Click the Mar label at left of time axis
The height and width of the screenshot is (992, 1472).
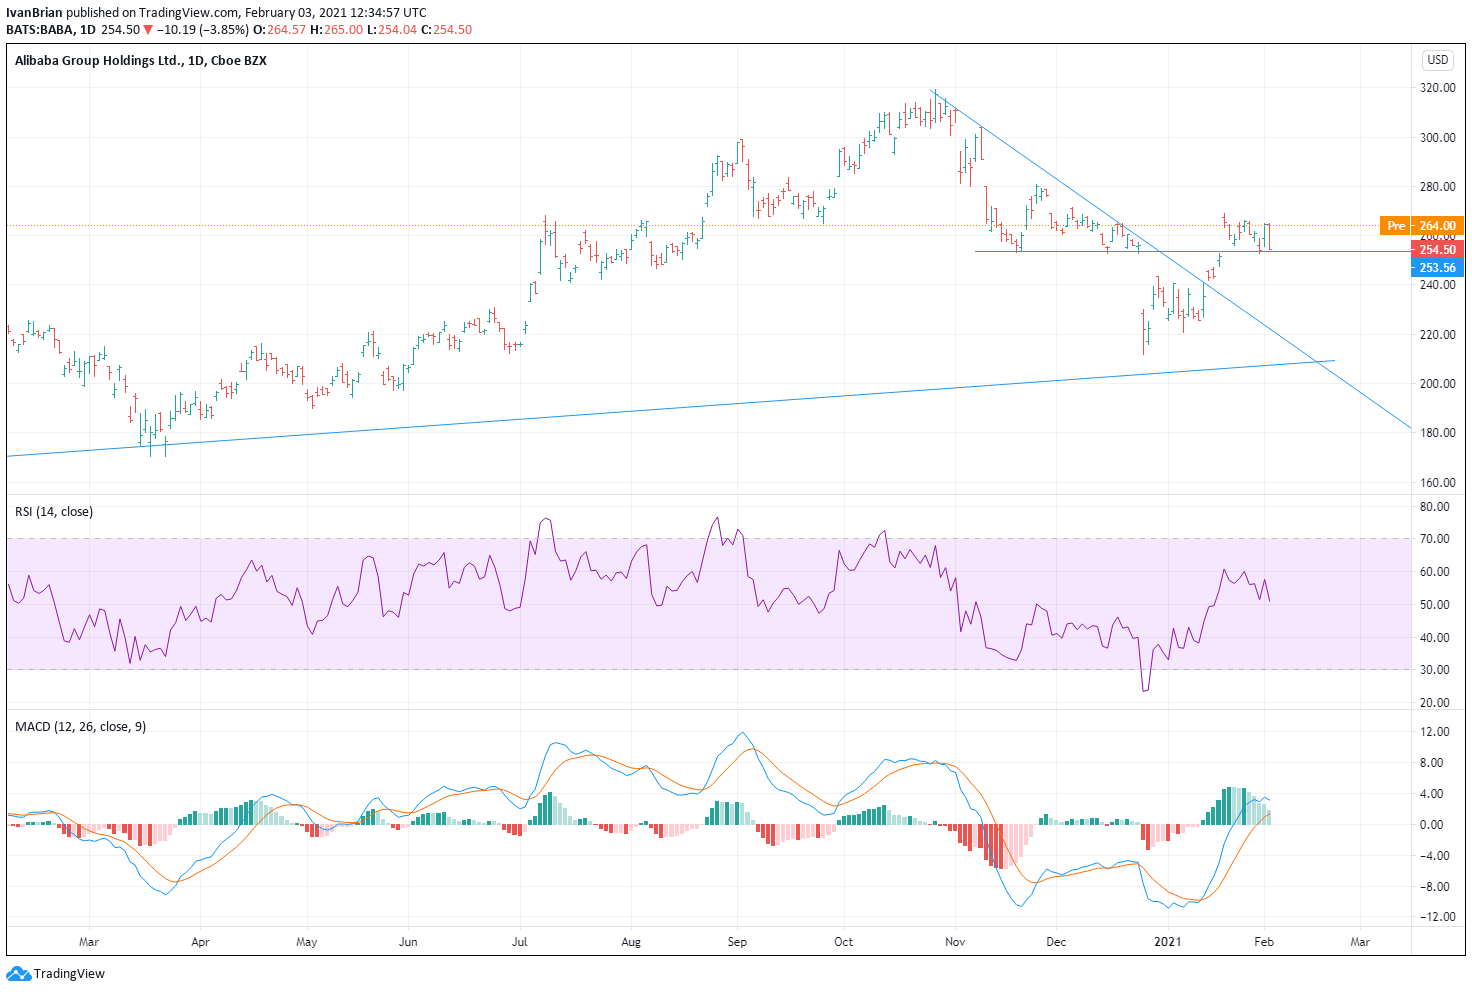pyautogui.click(x=89, y=942)
